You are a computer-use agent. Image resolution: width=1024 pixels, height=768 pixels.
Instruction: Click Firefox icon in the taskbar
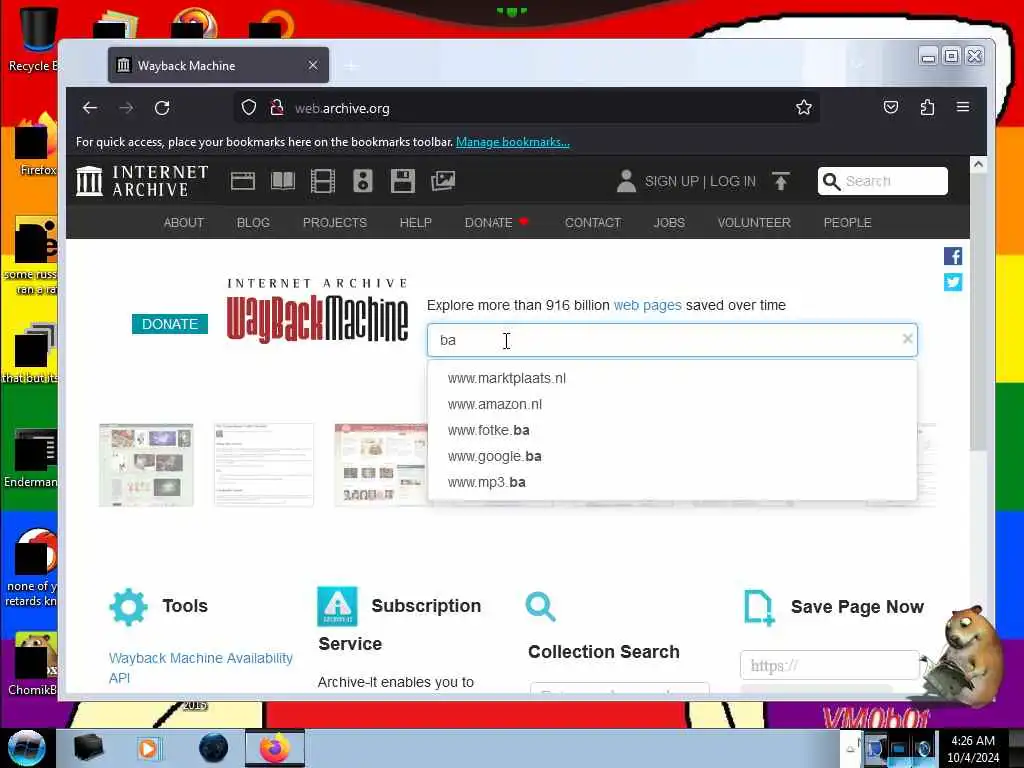275,748
